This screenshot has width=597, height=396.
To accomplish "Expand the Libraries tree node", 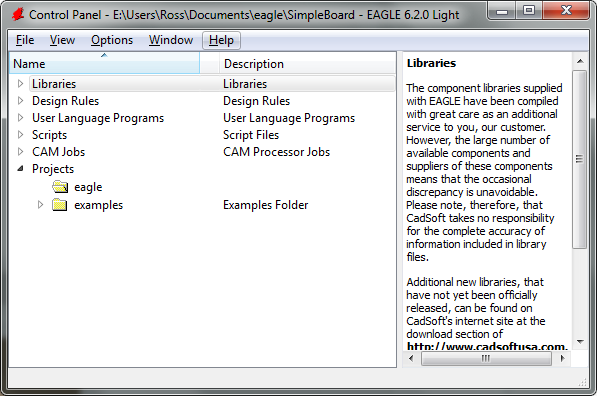I will click(x=21, y=83).
